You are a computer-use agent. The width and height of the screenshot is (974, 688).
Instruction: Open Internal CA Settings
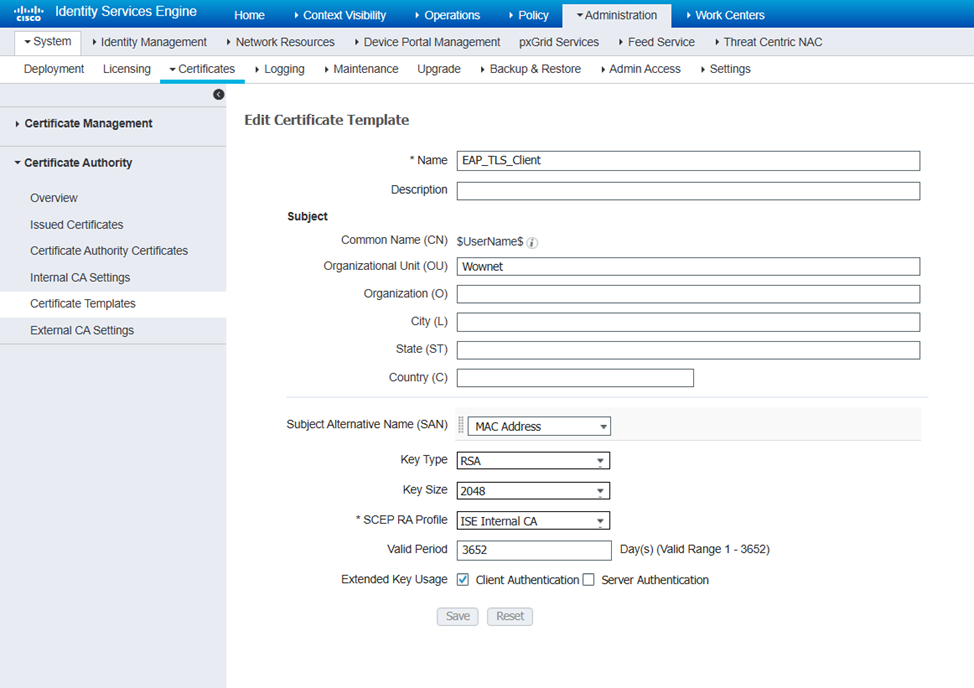(80, 278)
